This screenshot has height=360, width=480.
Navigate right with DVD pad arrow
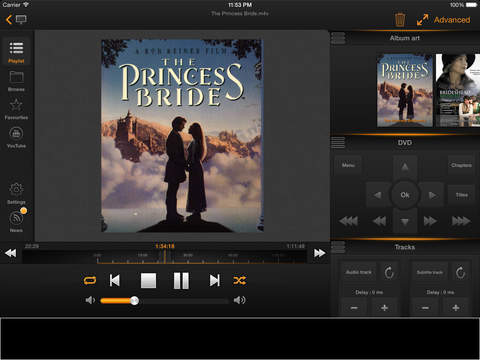pos(432,195)
